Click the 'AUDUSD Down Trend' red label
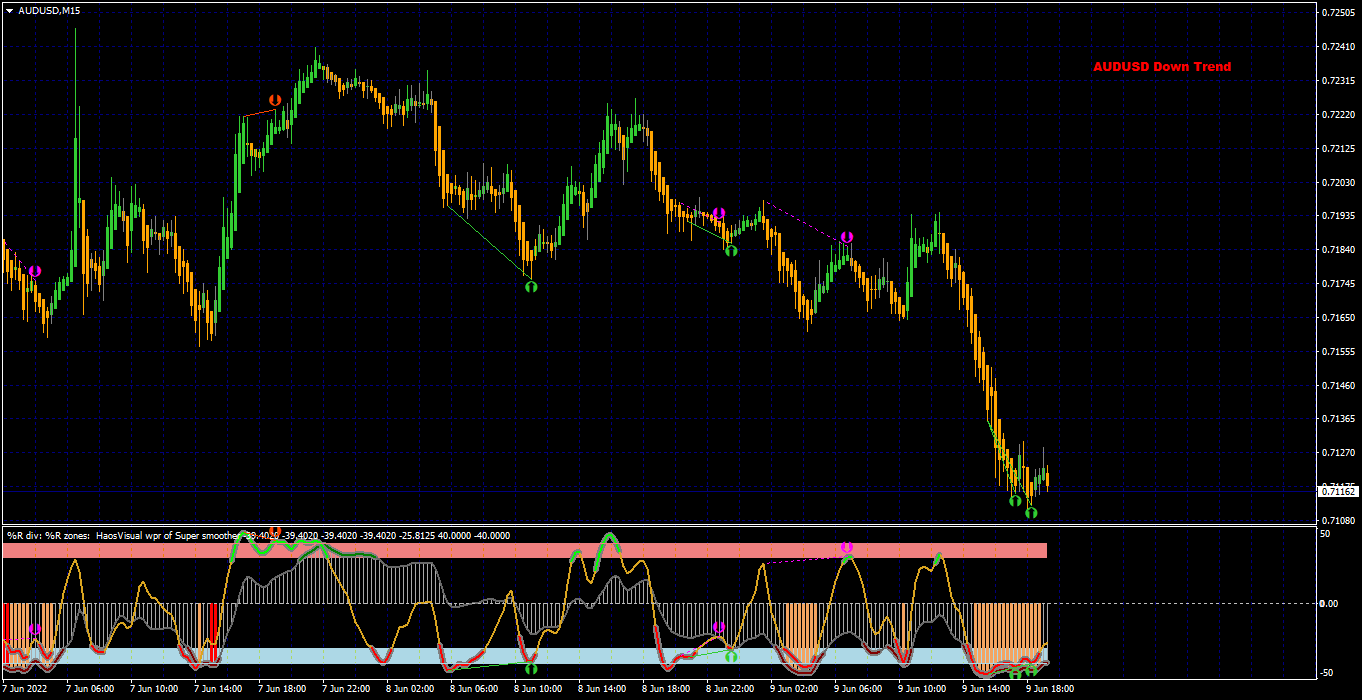The height and width of the screenshot is (700, 1362). coord(1162,67)
